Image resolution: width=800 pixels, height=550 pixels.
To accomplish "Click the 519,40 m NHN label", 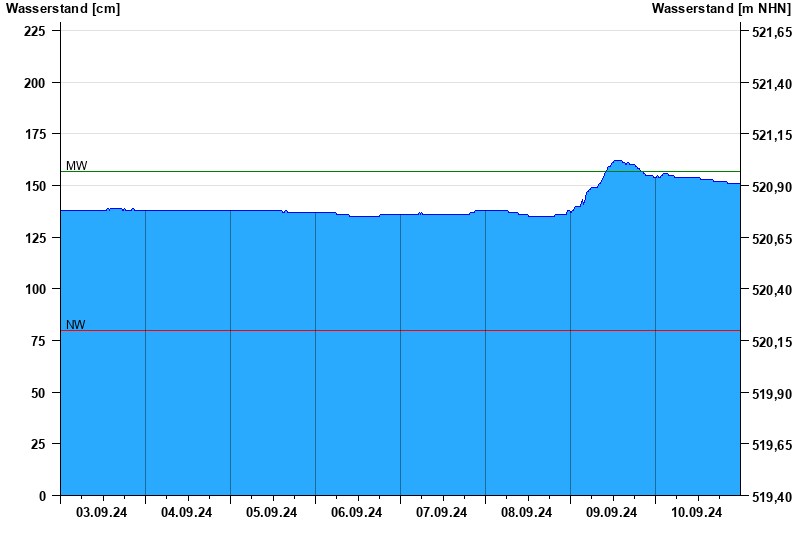I will [x=772, y=497].
